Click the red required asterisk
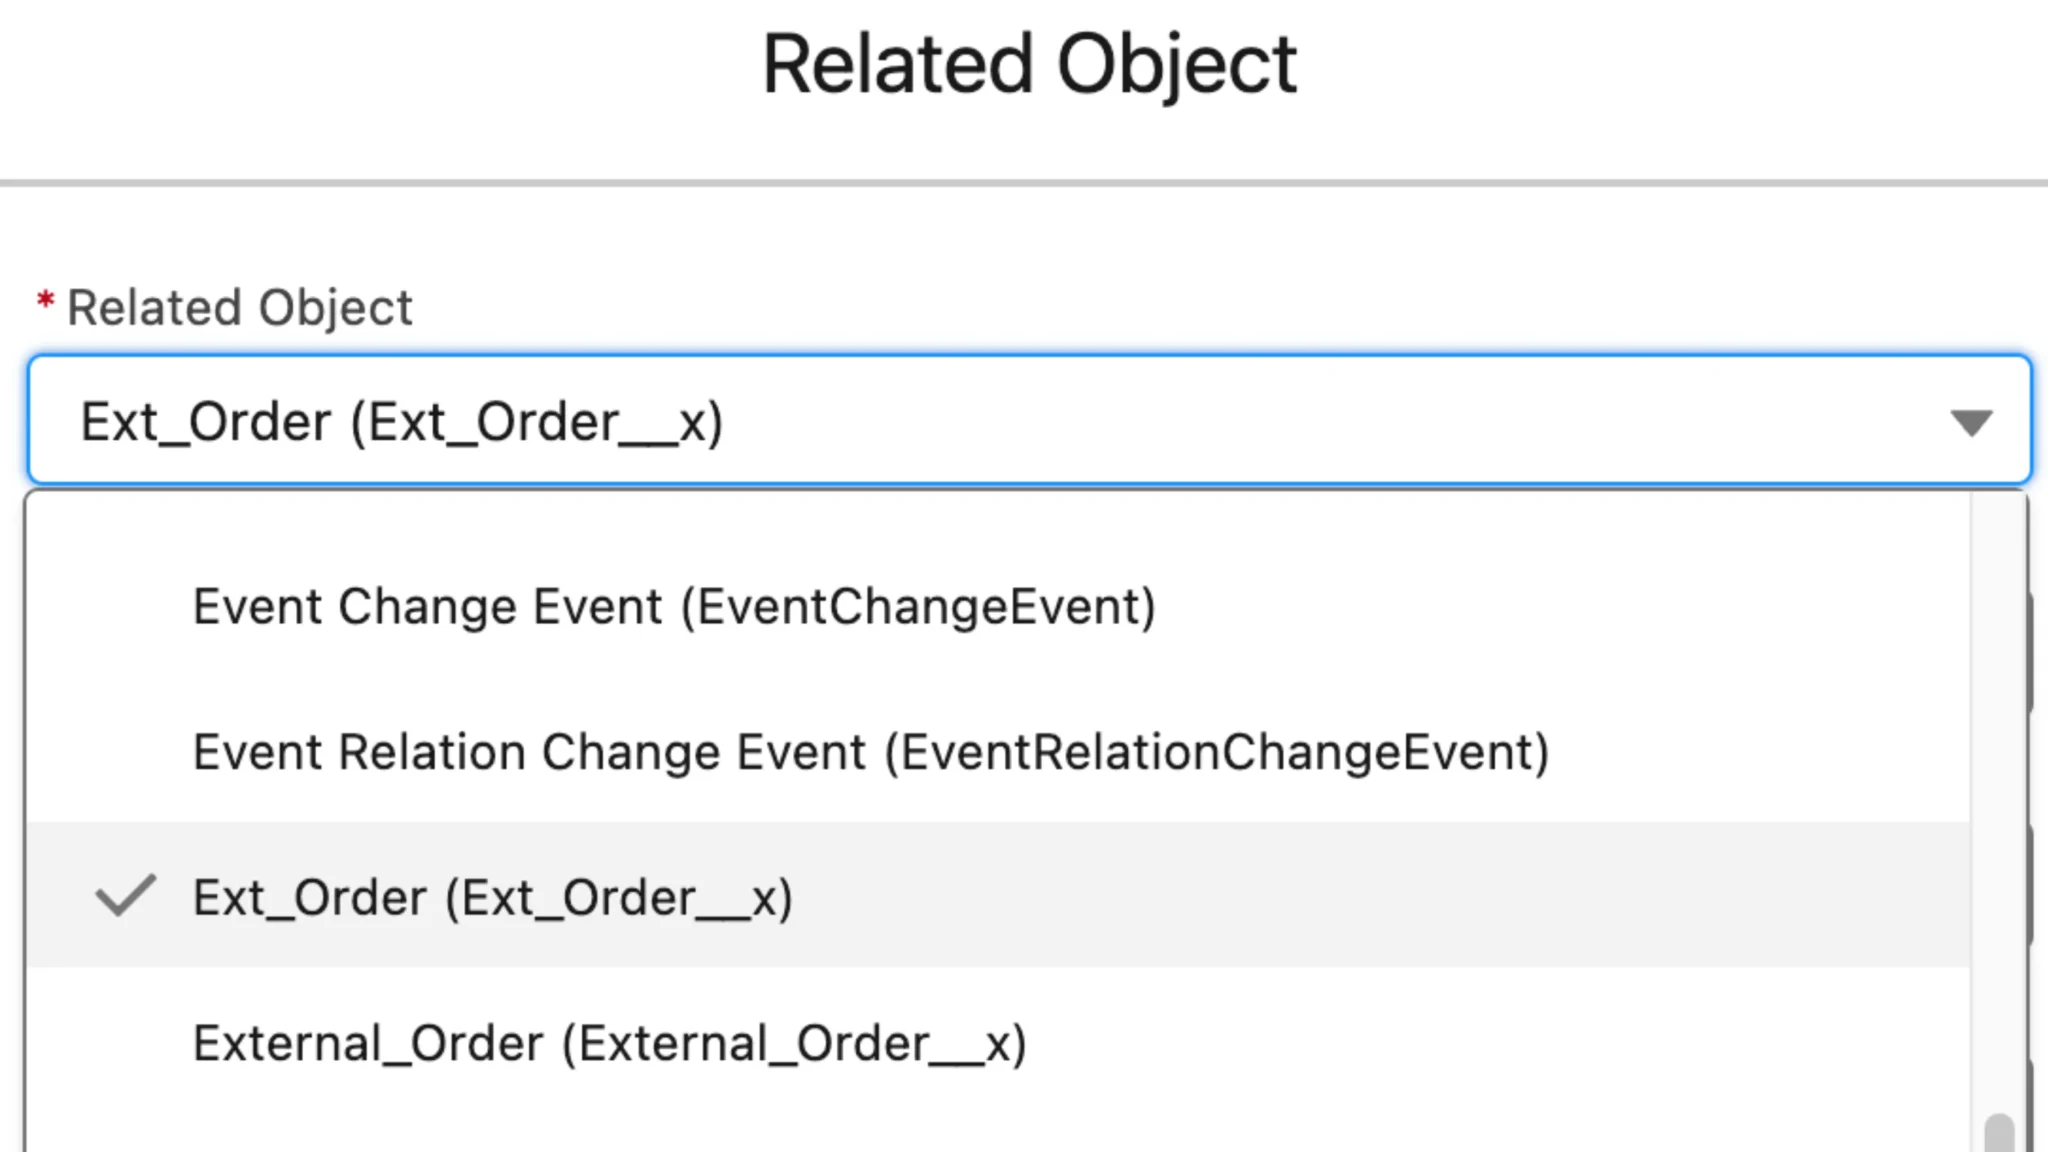The width and height of the screenshot is (2048, 1152). pos(45,301)
